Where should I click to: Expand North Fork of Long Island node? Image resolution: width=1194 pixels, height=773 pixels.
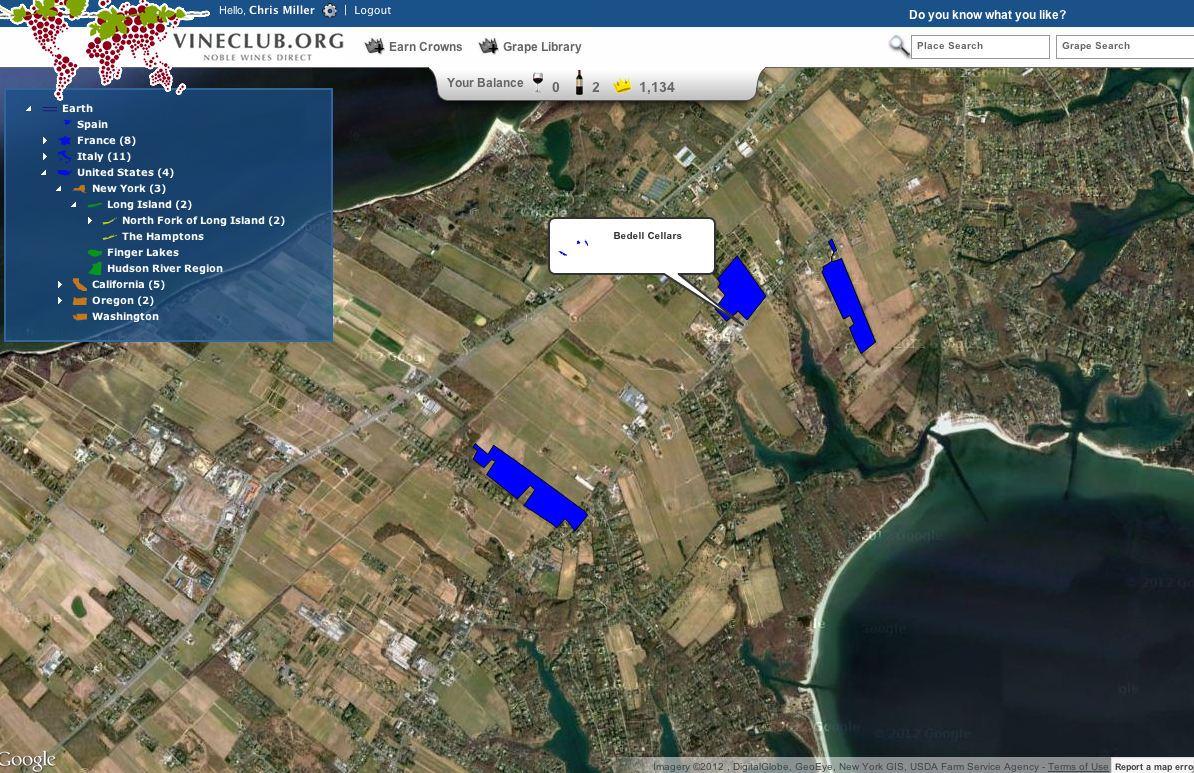(x=90, y=221)
